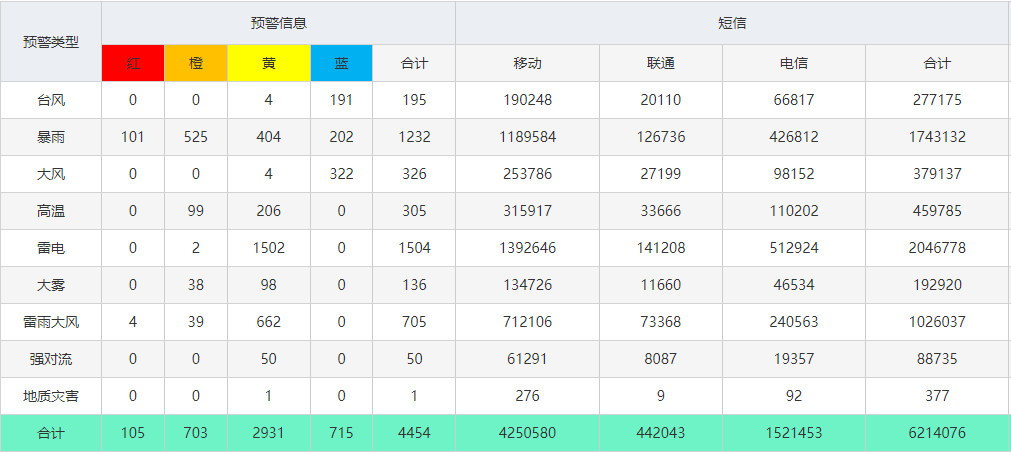The height and width of the screenshot is (453, 1011).
Task: Click the 移动 column header
Action: (527, 63)
